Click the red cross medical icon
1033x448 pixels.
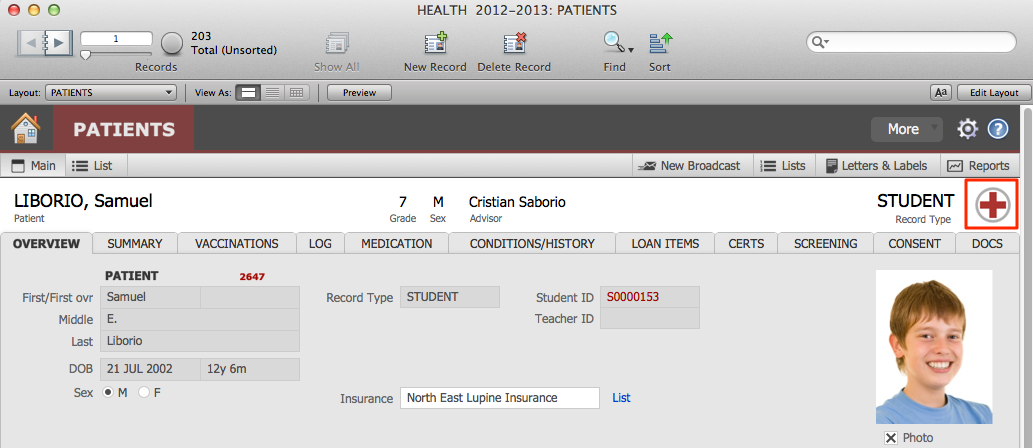[992, 205]
